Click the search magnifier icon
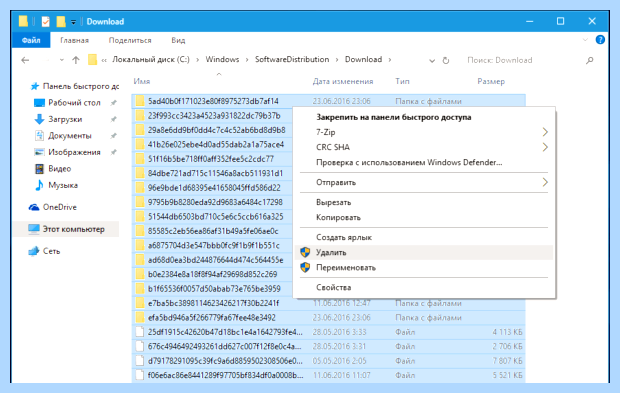 click(590, 60)
